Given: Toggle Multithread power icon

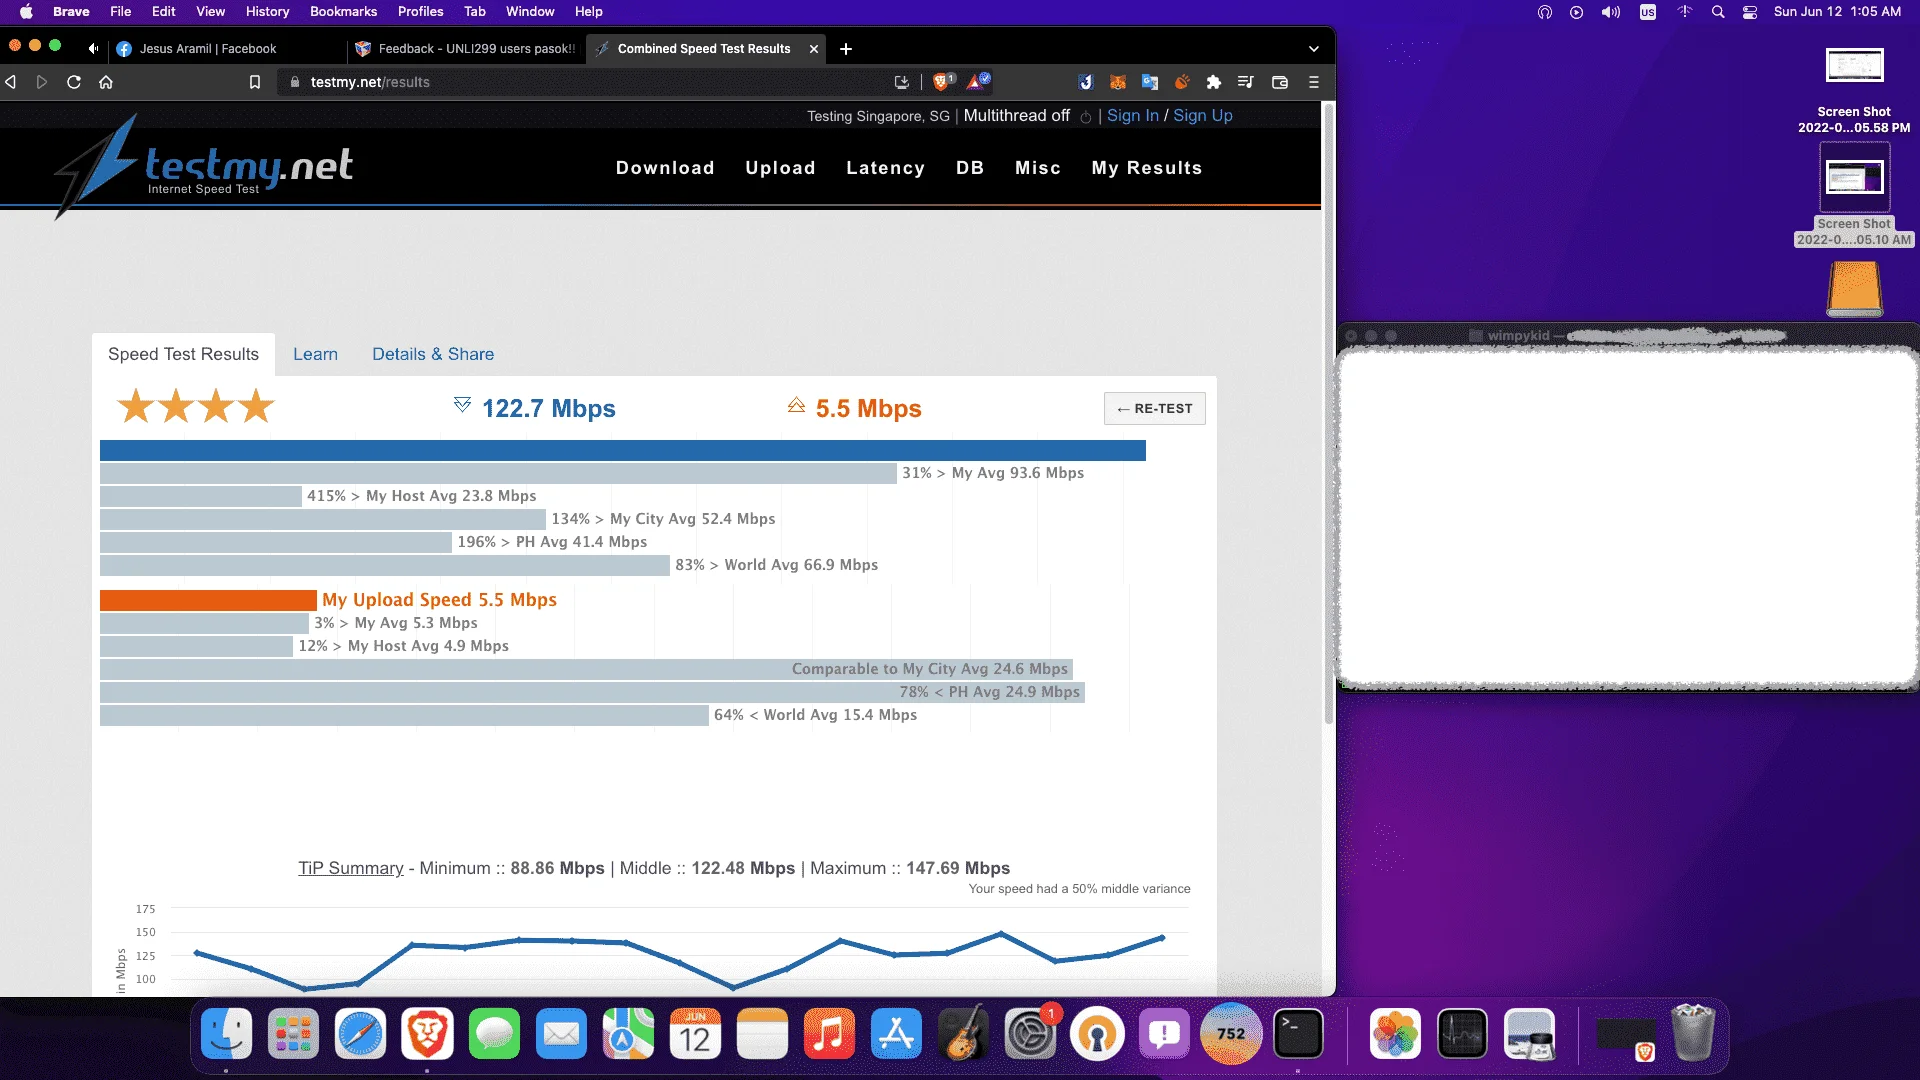Looking at the screenshot, I should pos(1086,117).
